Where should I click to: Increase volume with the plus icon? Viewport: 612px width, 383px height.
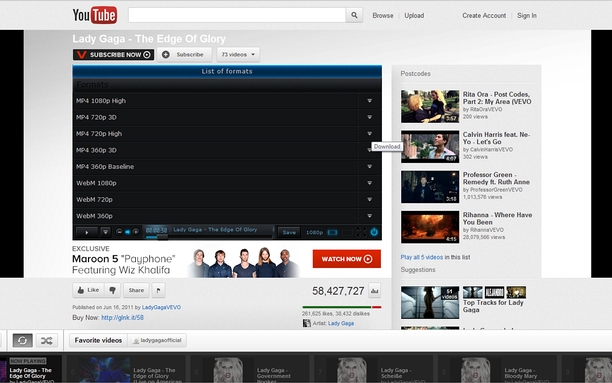135,232
